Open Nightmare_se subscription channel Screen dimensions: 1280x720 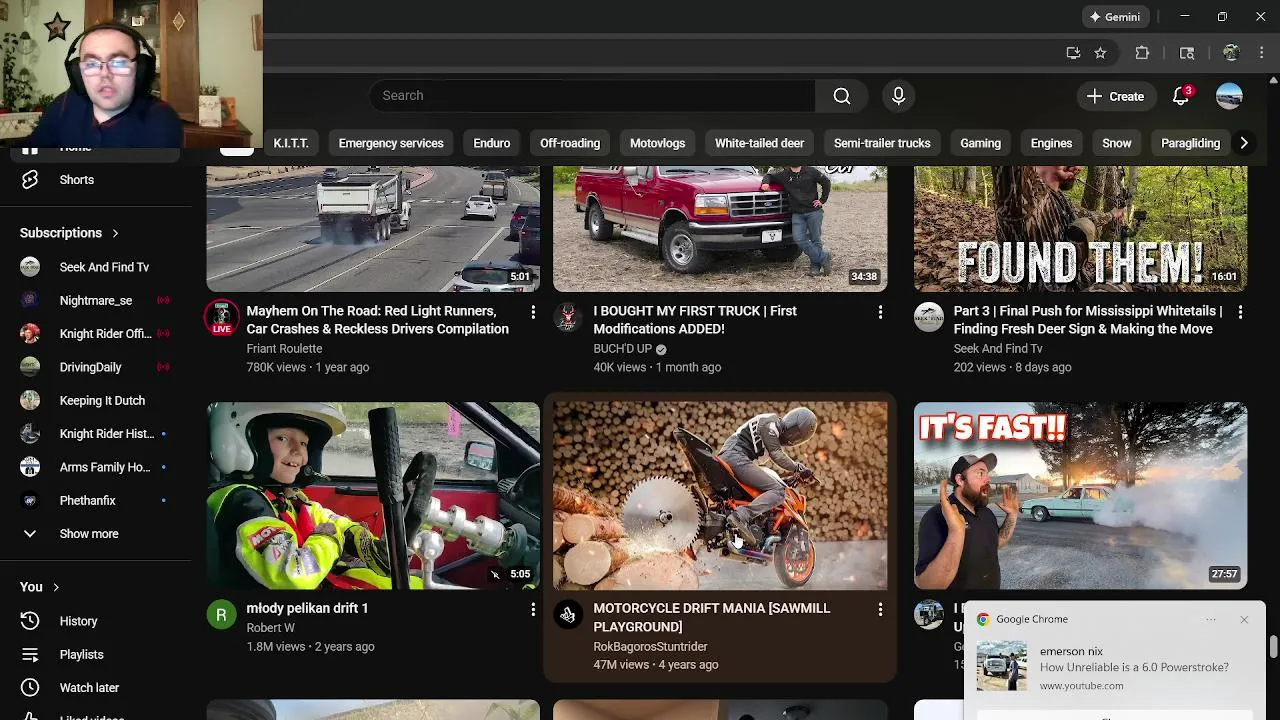[96, 300]
